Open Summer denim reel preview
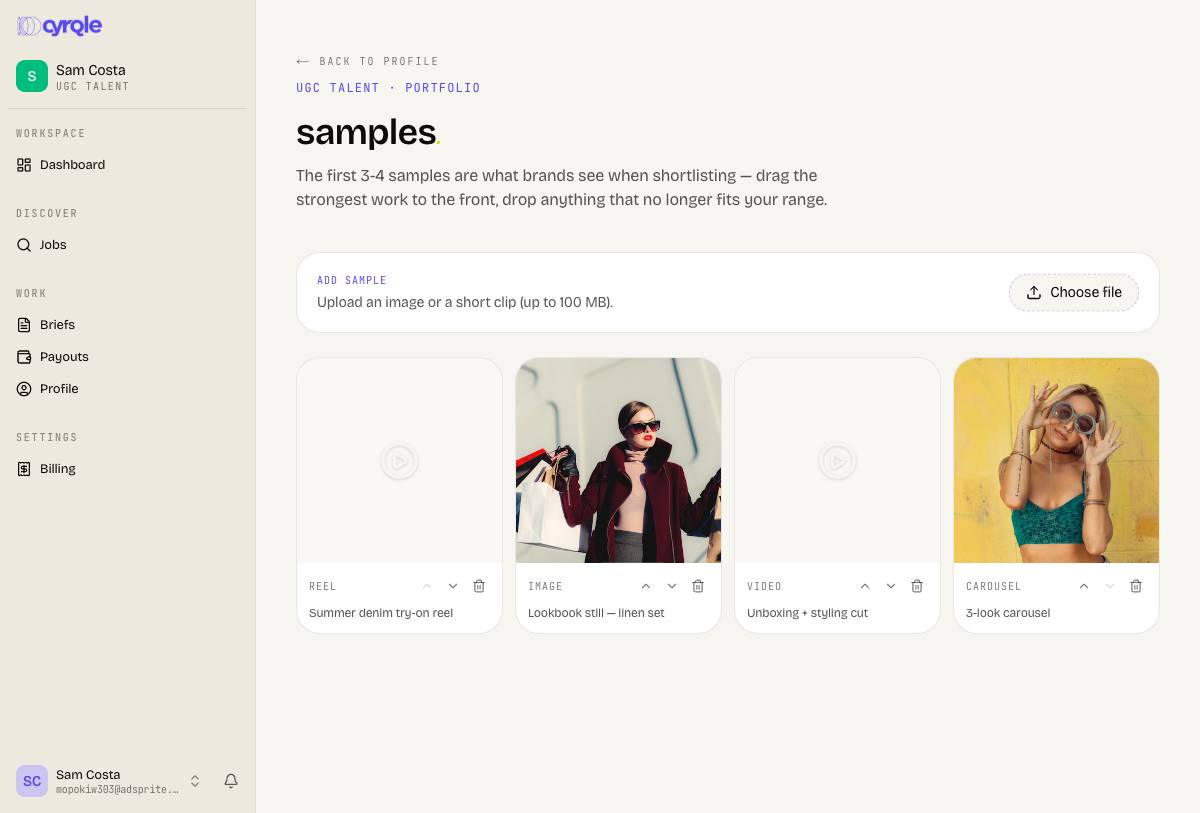Viewport: 1200px width, 813px height. point(399,461)
